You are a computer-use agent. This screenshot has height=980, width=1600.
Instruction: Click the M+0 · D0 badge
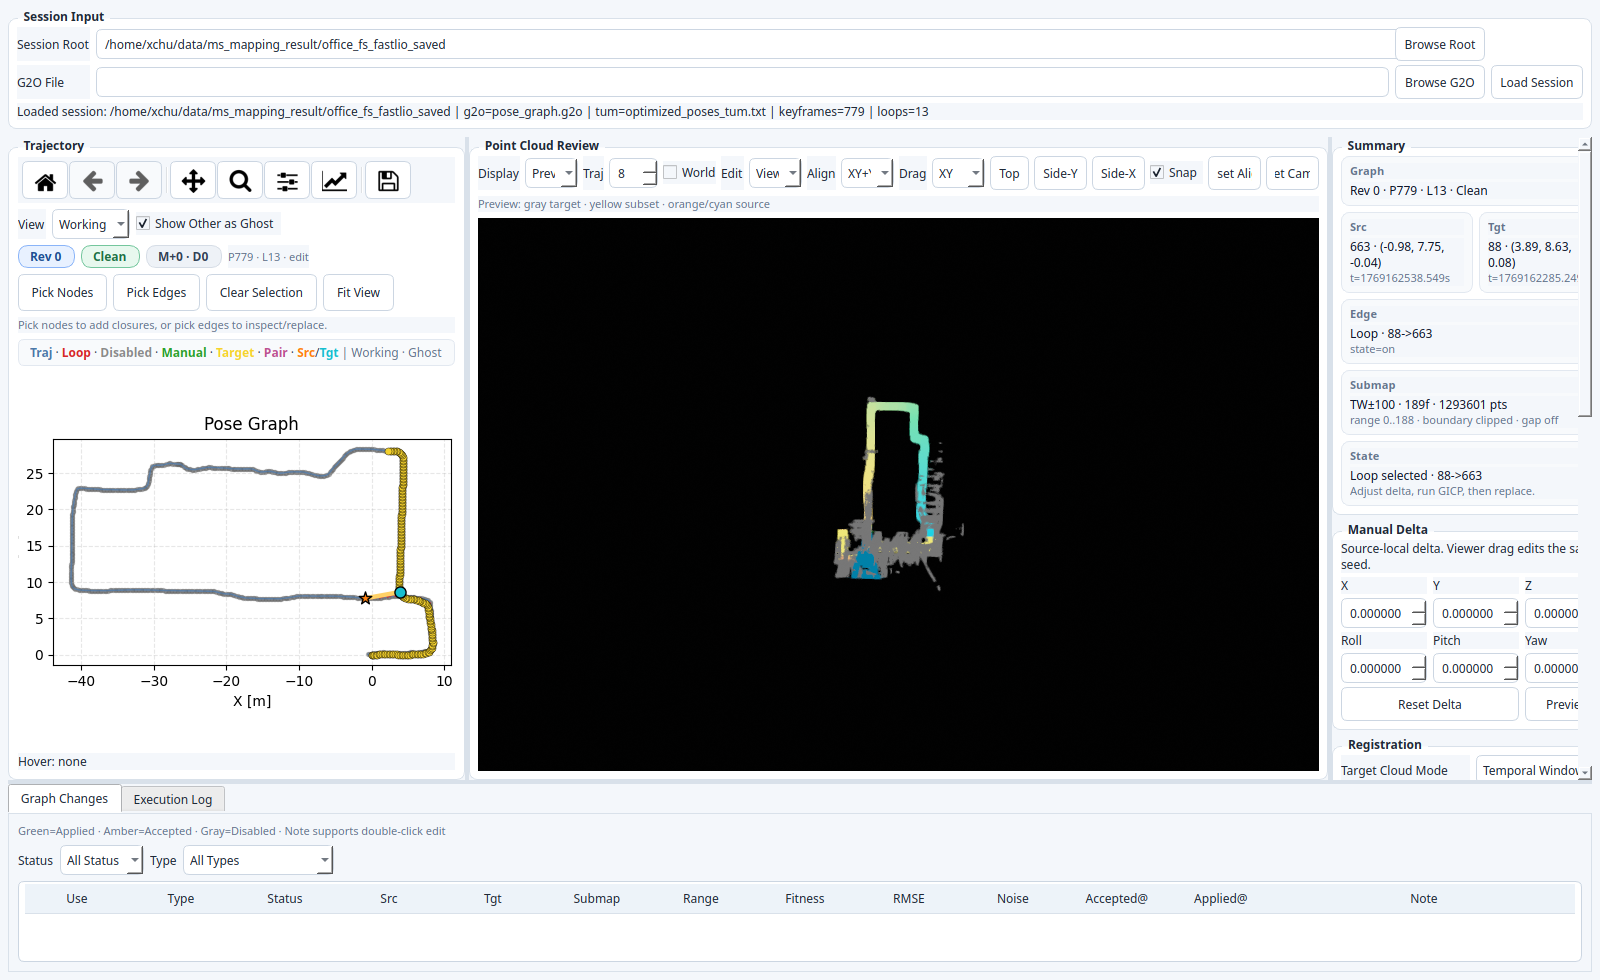click(x=183, y=257)
